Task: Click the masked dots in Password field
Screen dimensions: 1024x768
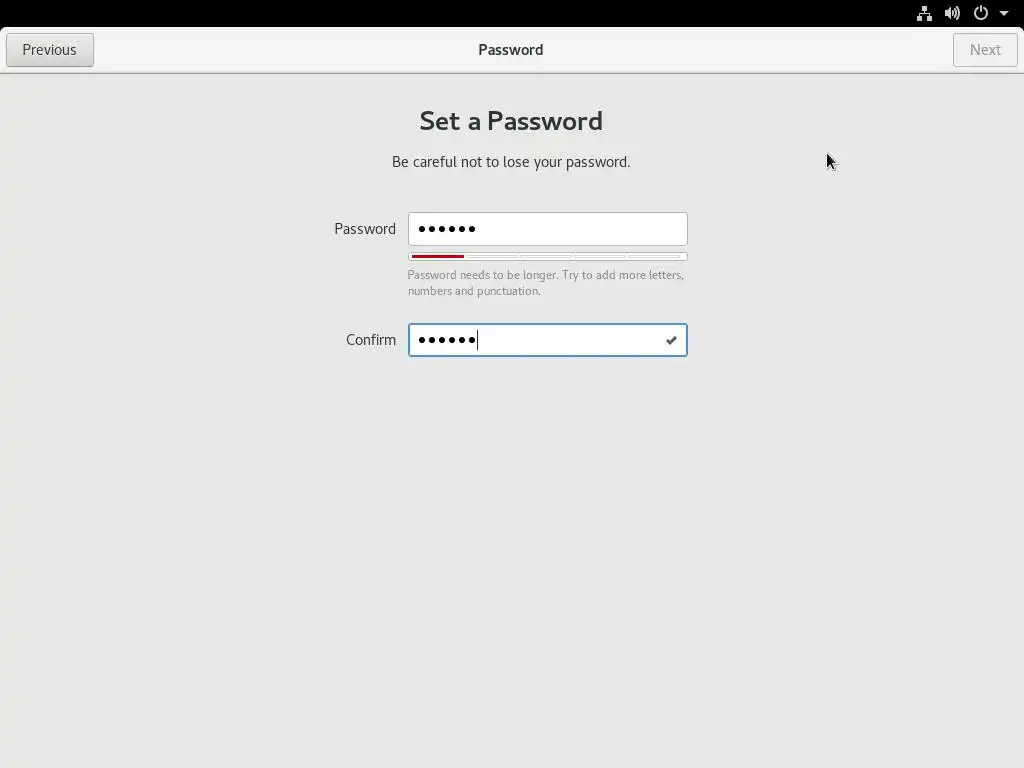Action: point(446,229)
